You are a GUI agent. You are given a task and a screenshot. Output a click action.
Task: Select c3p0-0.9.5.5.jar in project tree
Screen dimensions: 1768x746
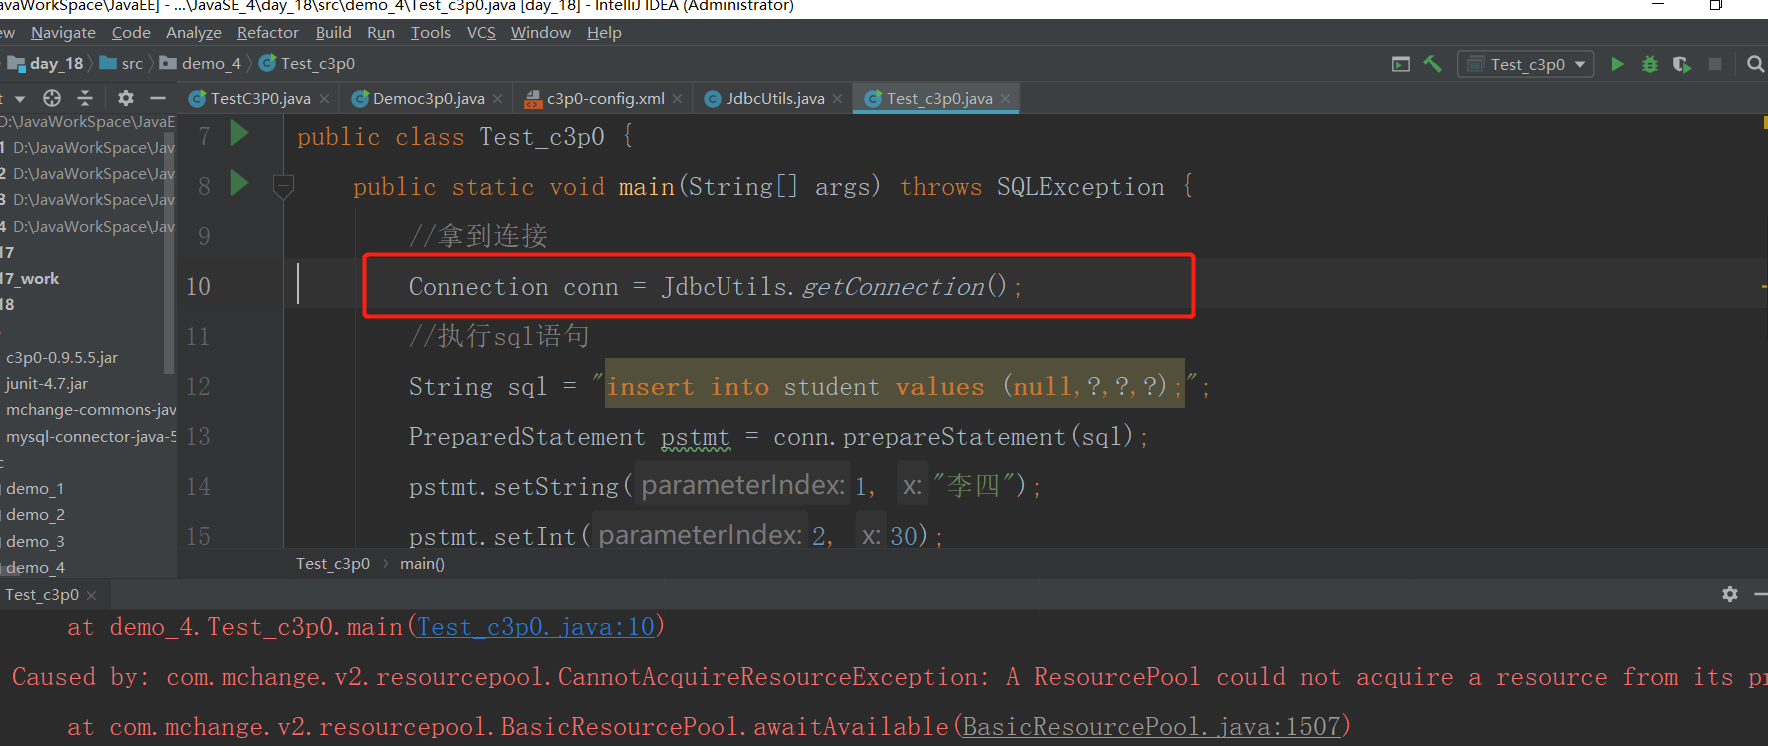pos(62,357)
